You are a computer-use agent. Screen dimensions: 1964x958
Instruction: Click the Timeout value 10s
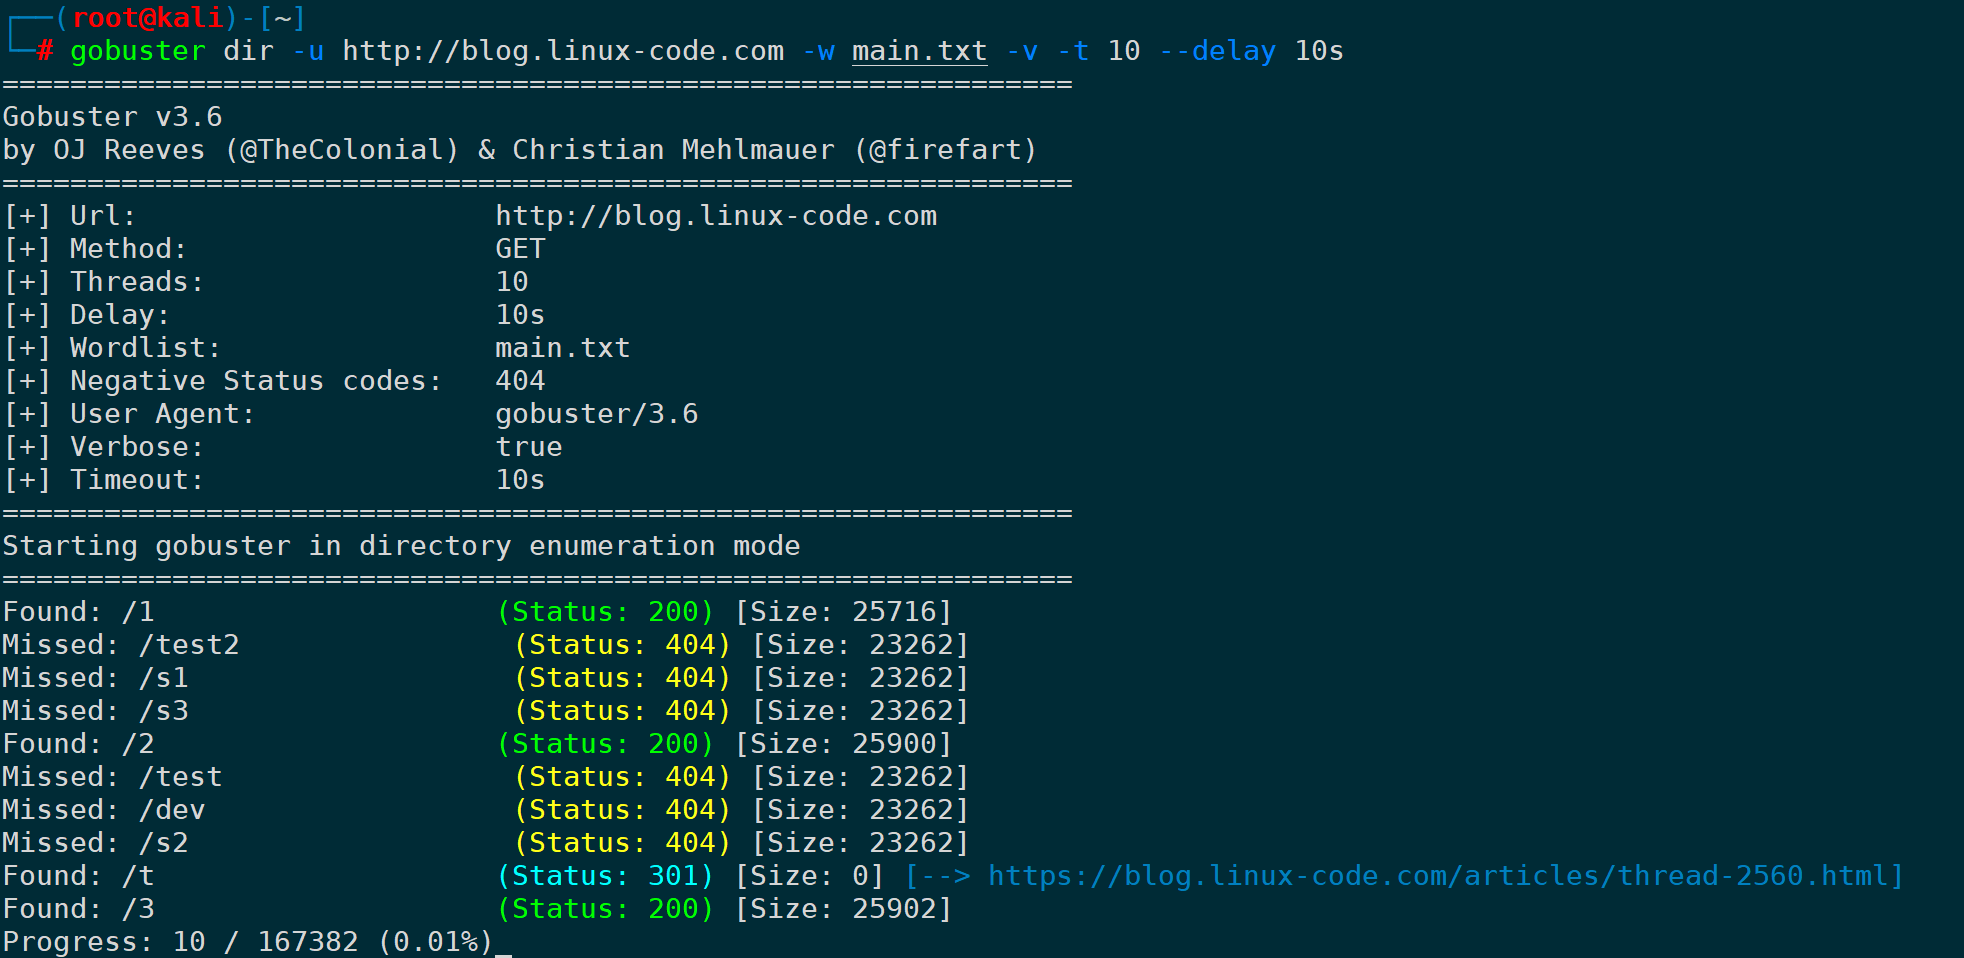tap(520, 480)
